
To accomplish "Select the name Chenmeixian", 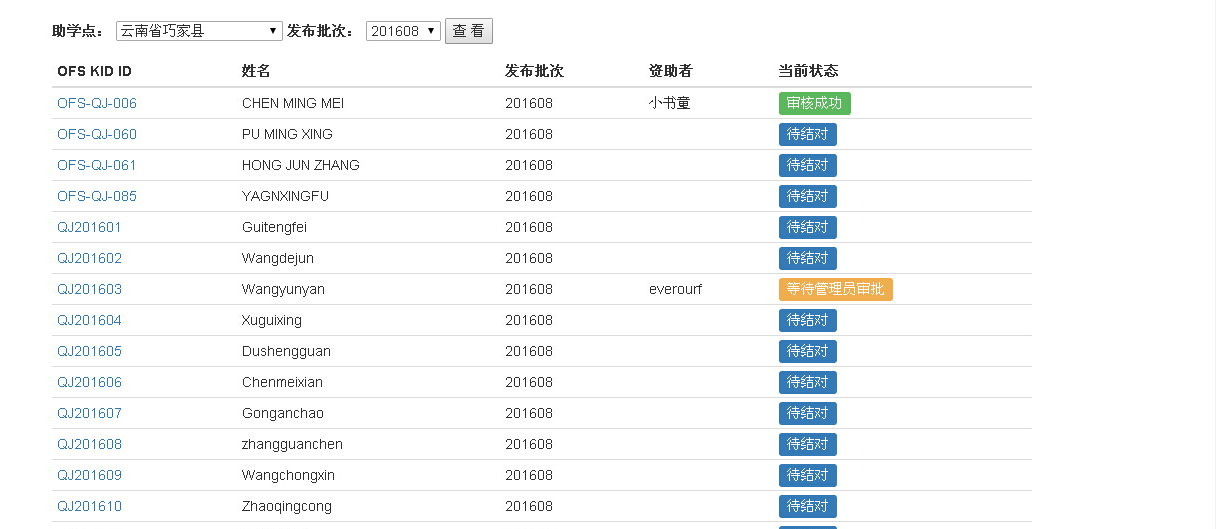I will pyautogui.click(x=282, y=382).
